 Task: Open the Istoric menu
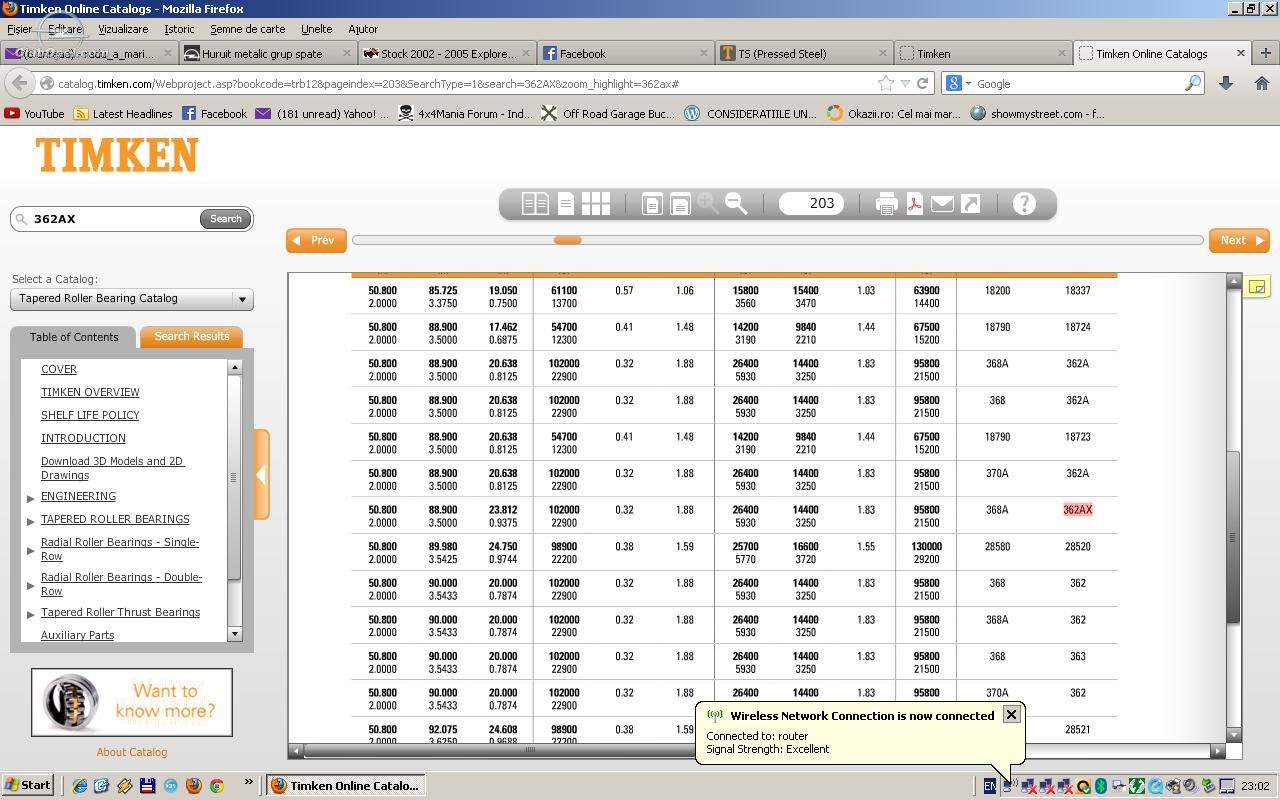click(179, 29)
